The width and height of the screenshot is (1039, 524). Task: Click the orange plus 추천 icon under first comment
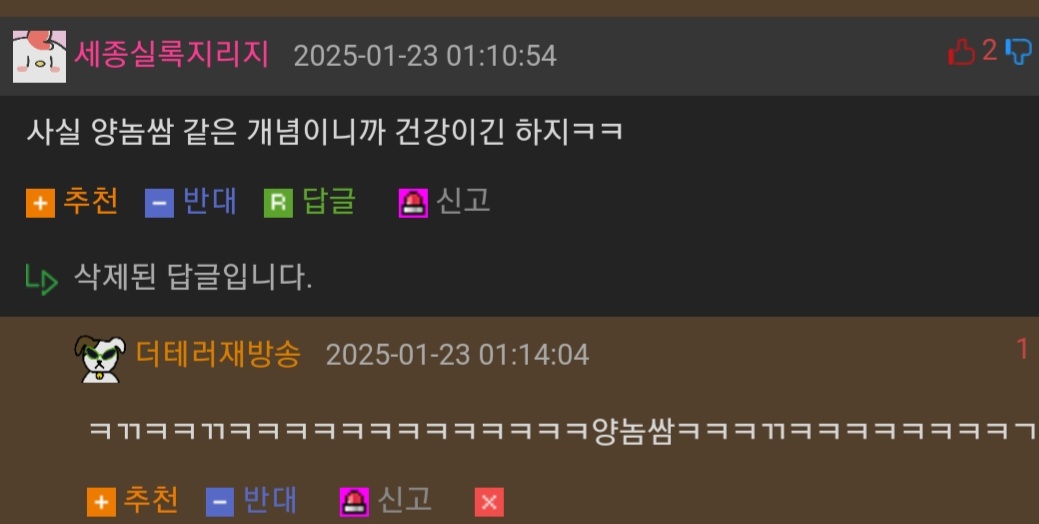point(40,203)
